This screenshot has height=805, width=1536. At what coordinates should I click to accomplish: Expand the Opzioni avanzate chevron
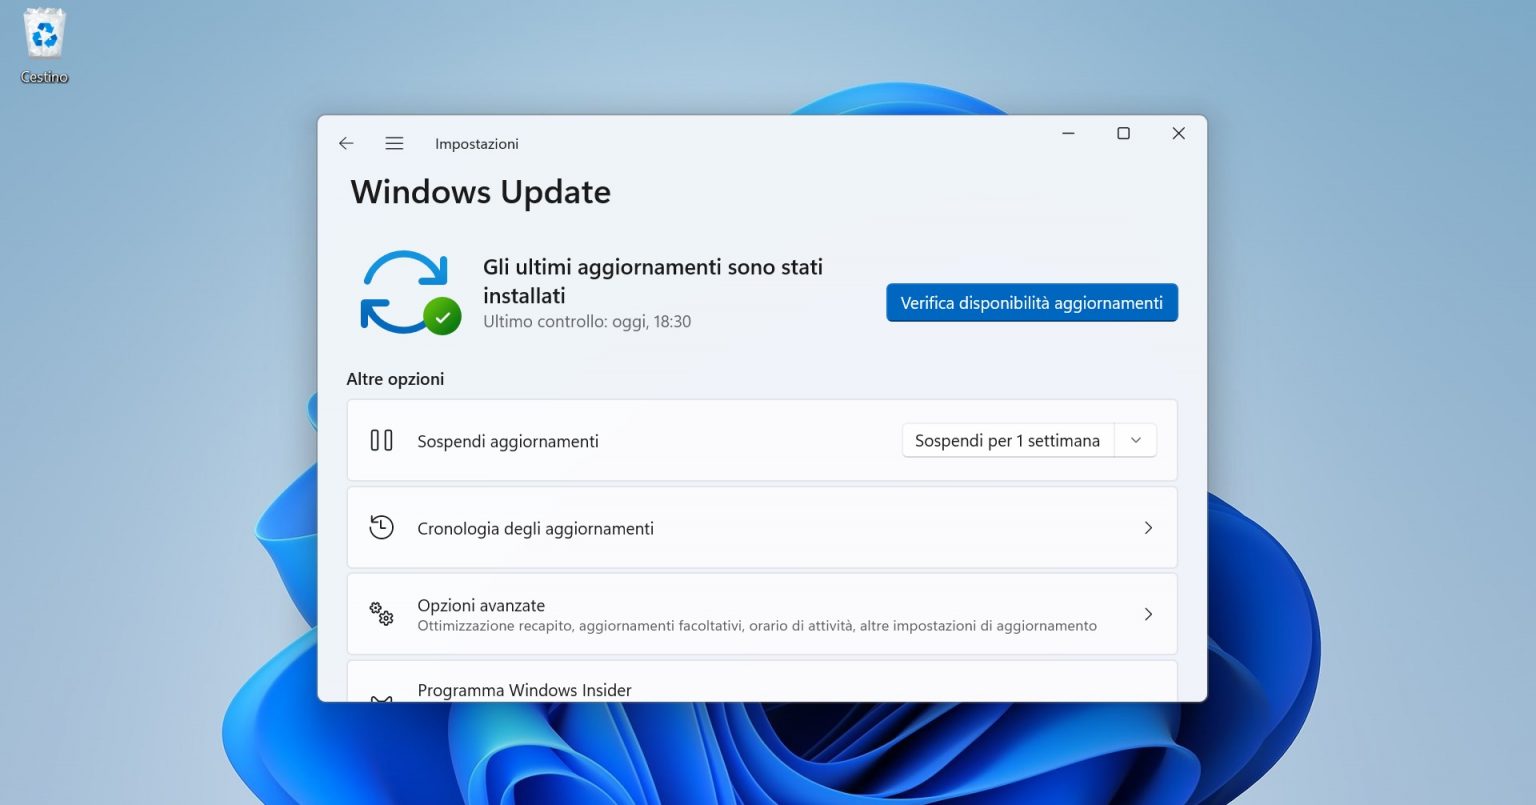tap(1148, 614)
